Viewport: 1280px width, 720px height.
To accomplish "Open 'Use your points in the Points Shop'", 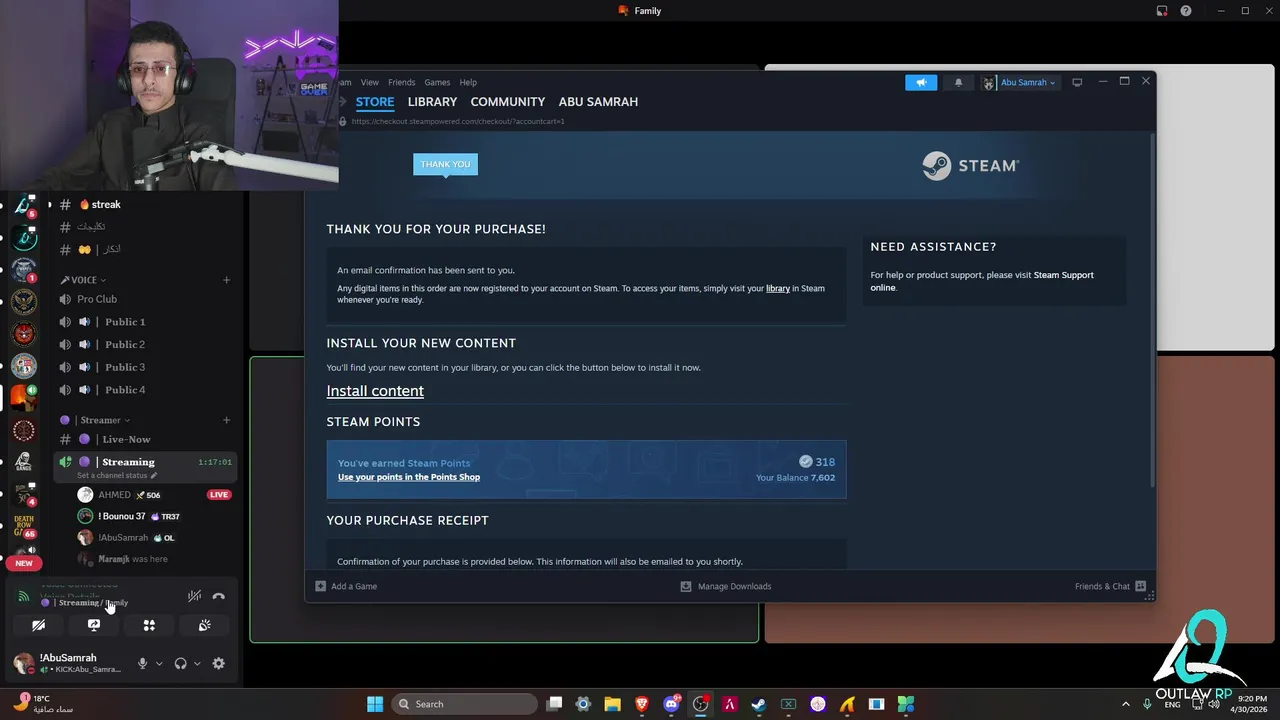I will [x=409, y=477].
